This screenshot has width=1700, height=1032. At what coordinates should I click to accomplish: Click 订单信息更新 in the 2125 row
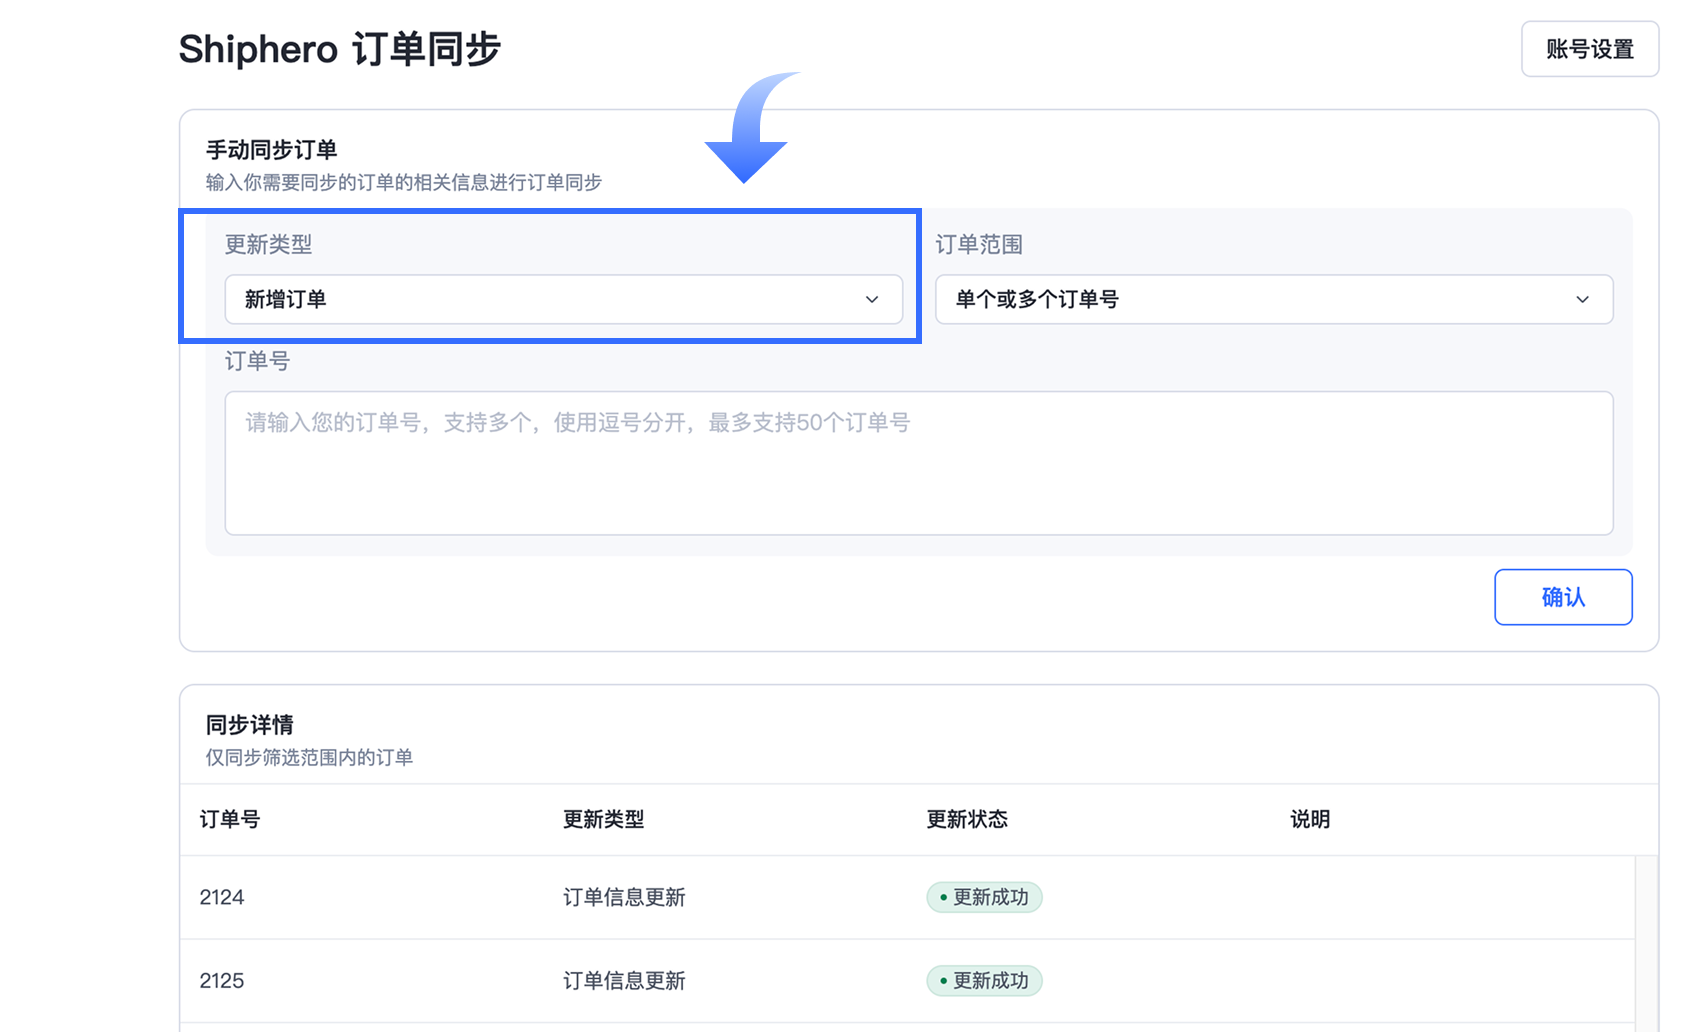point(624,980)
